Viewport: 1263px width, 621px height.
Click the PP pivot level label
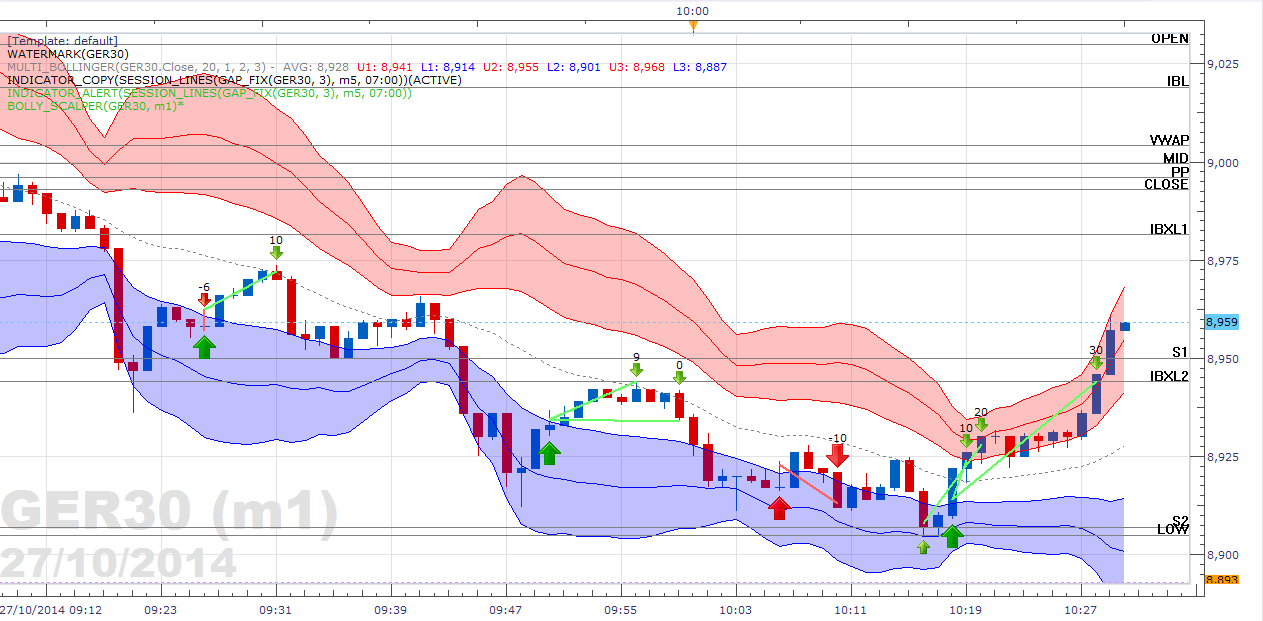pyautogui.click(x=1180, y=172)
